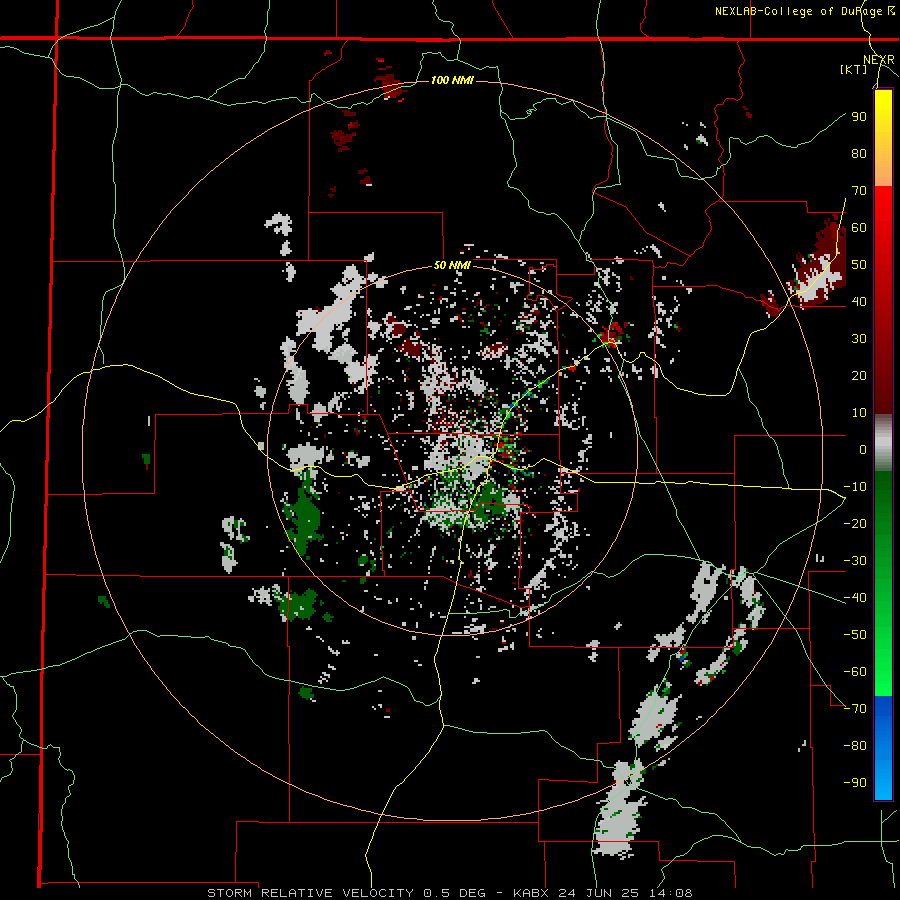The height and width of the screenshot is (900, 900).
Task: Click the 0 value on the velocity scale
Action: (x=863, y=449)
